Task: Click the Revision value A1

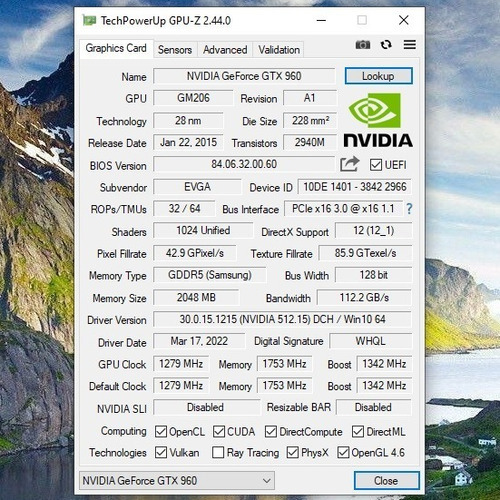Action: pos(310,98)
